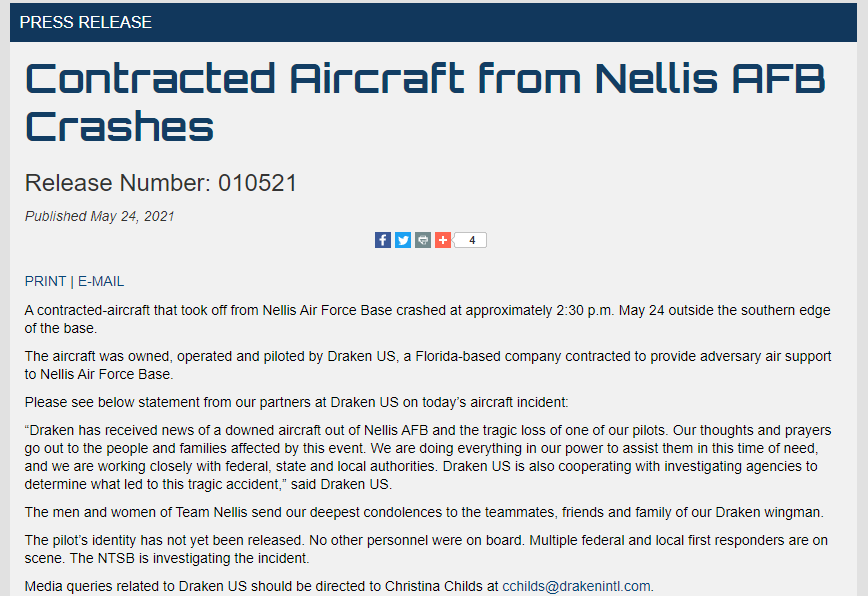Click the printer share icon
The width and height of the screenshot is (868, 596).
(423, 240)
